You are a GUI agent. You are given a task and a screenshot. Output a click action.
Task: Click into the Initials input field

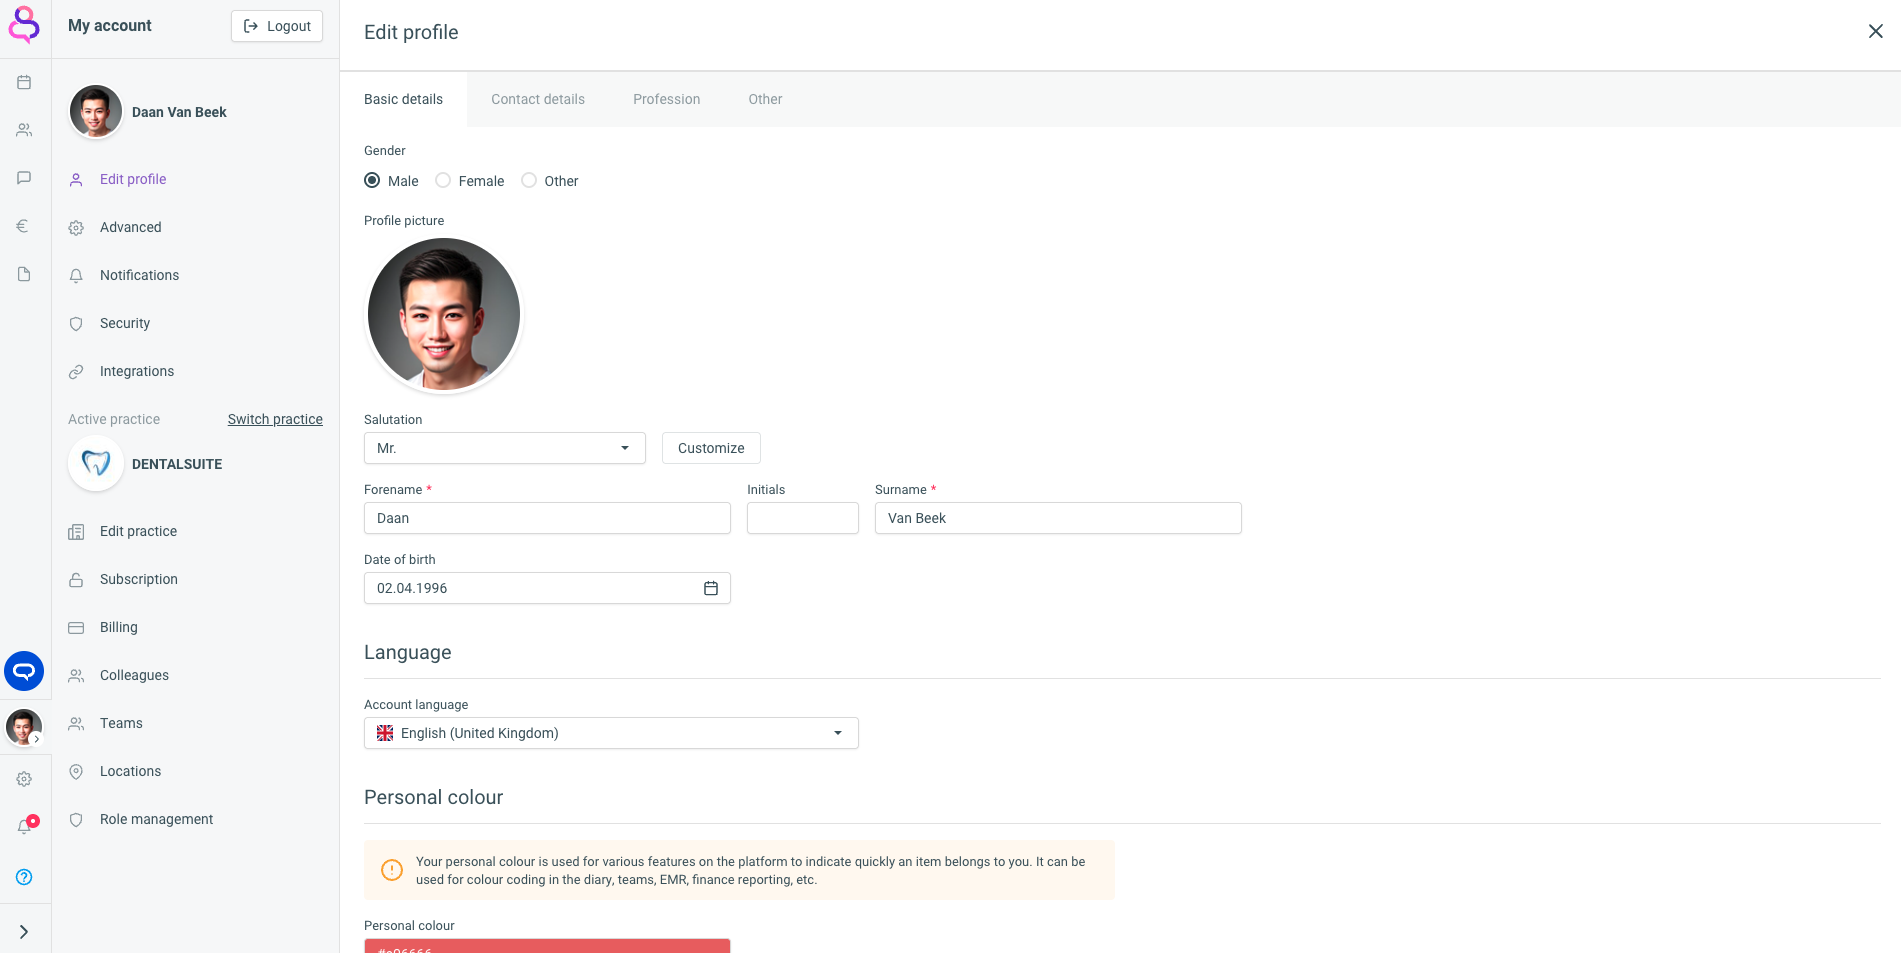(x=802, y=518)
